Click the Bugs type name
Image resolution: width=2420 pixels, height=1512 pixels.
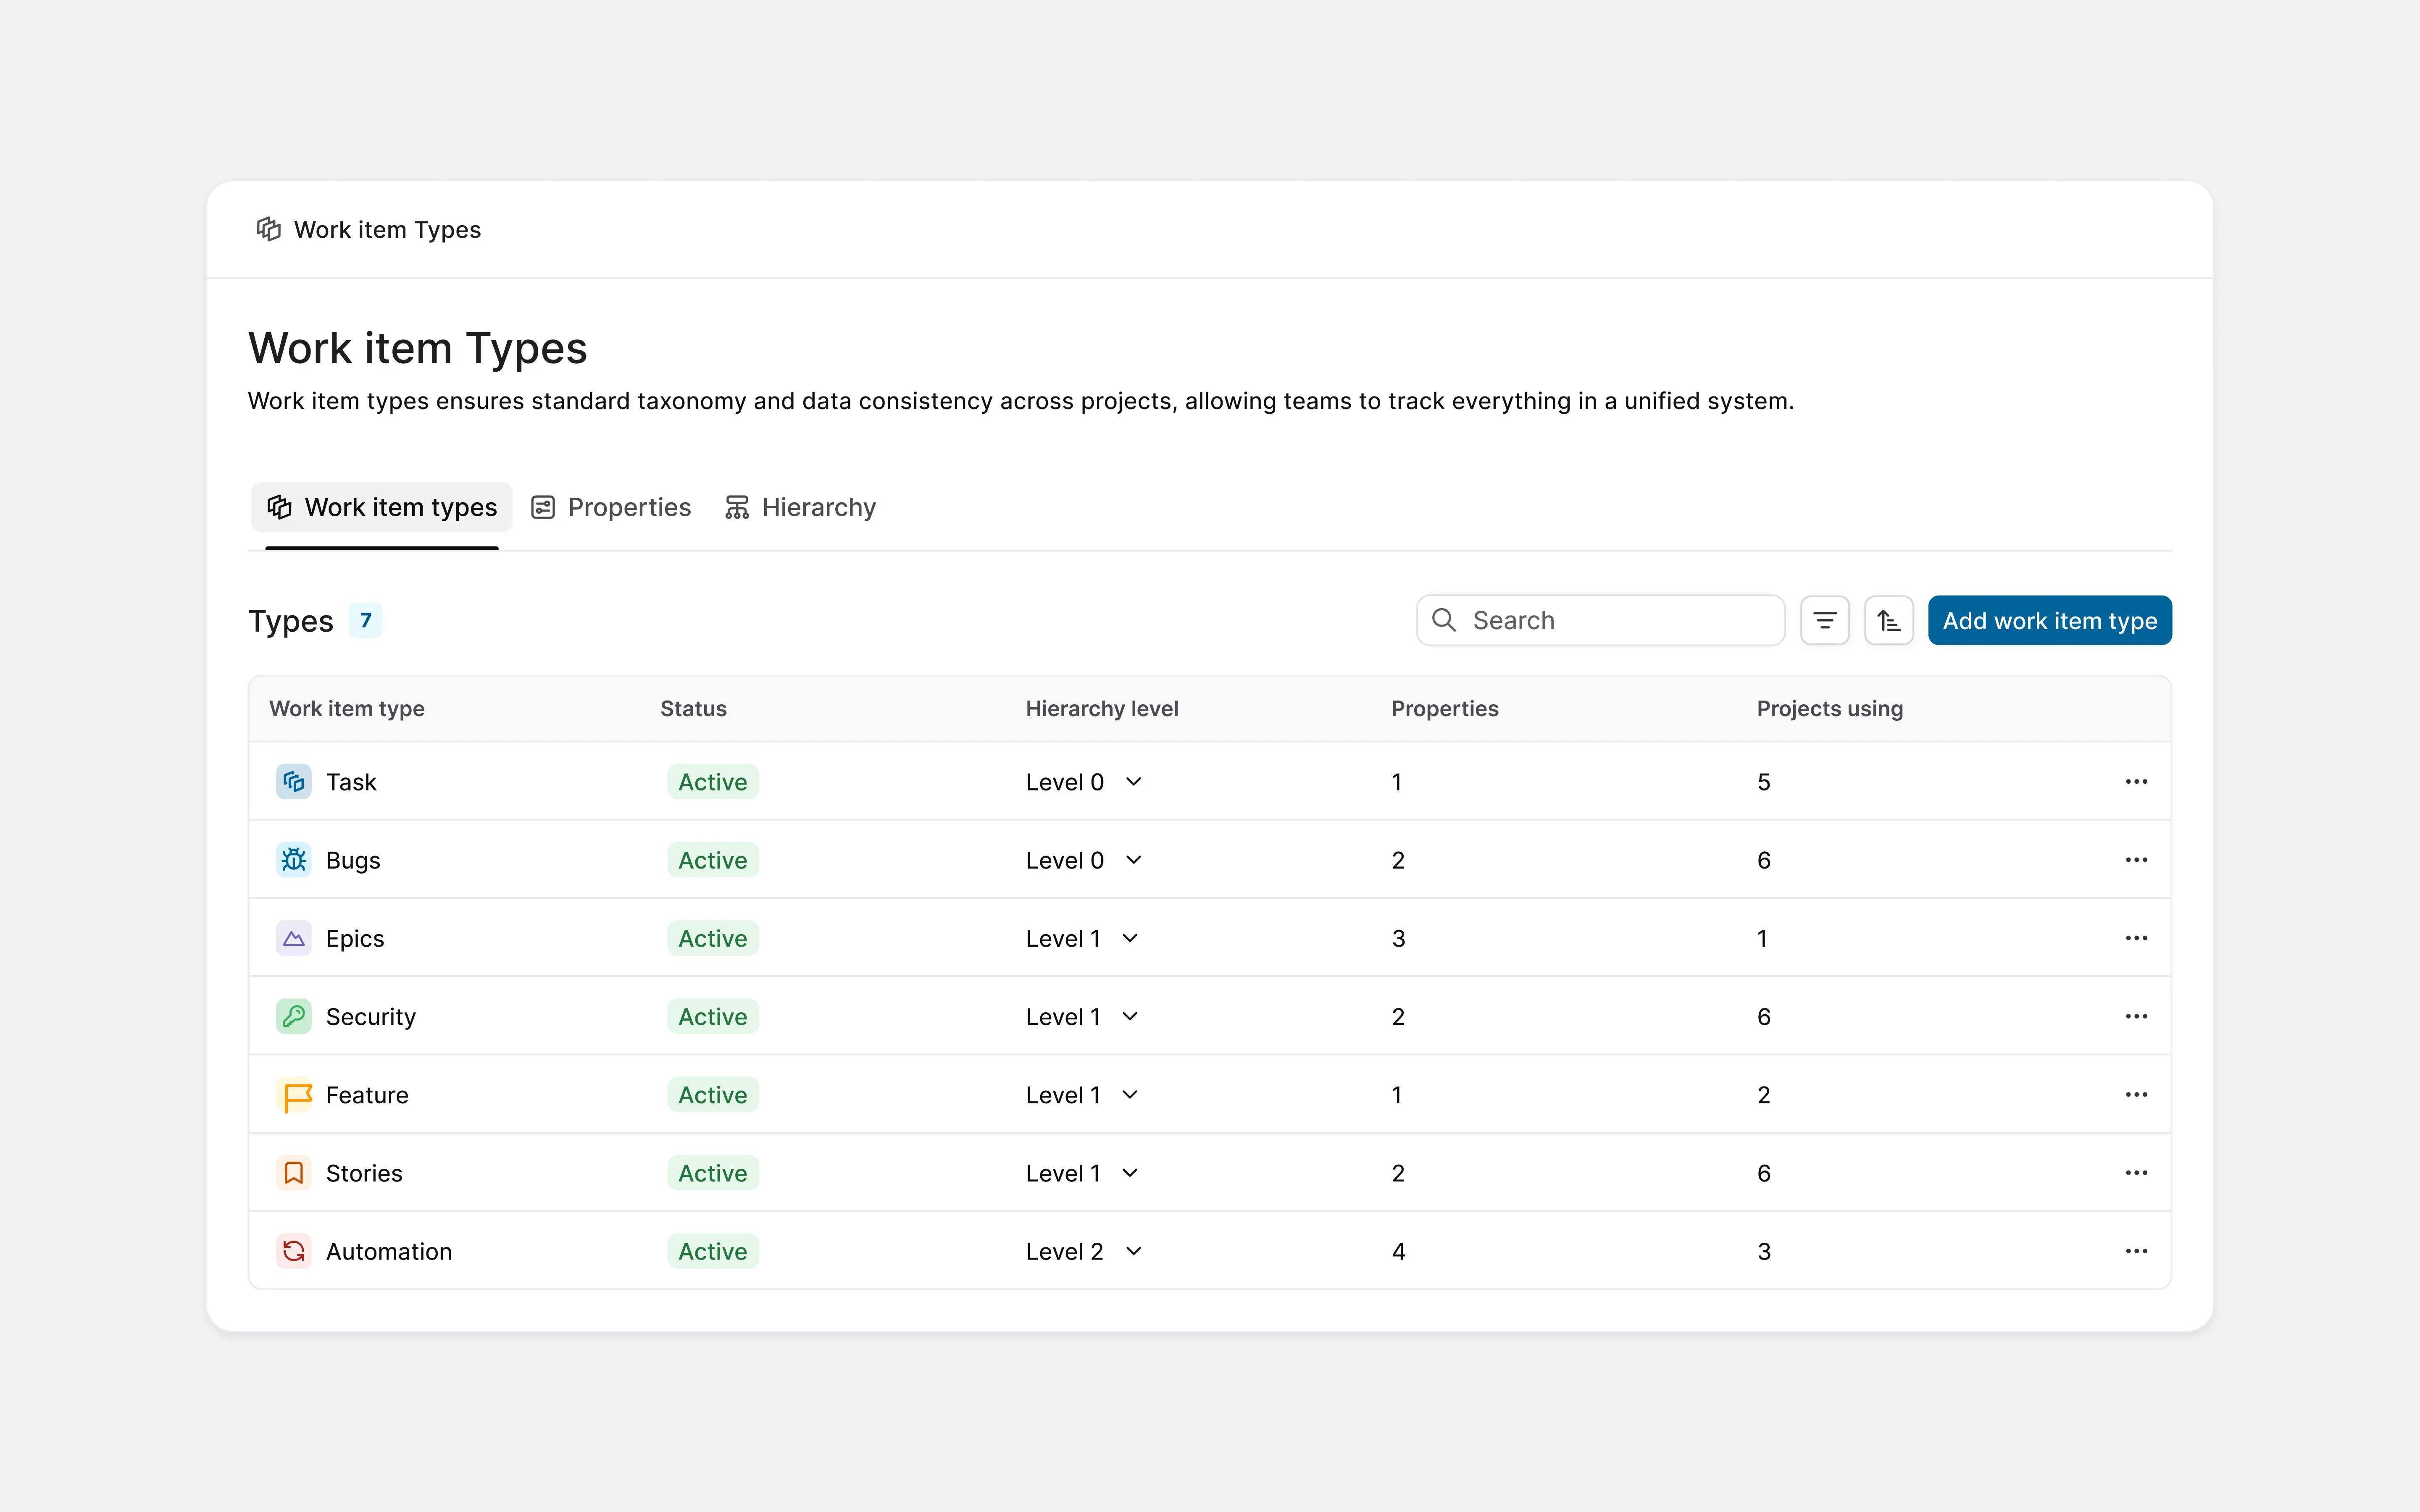(353, 861)
